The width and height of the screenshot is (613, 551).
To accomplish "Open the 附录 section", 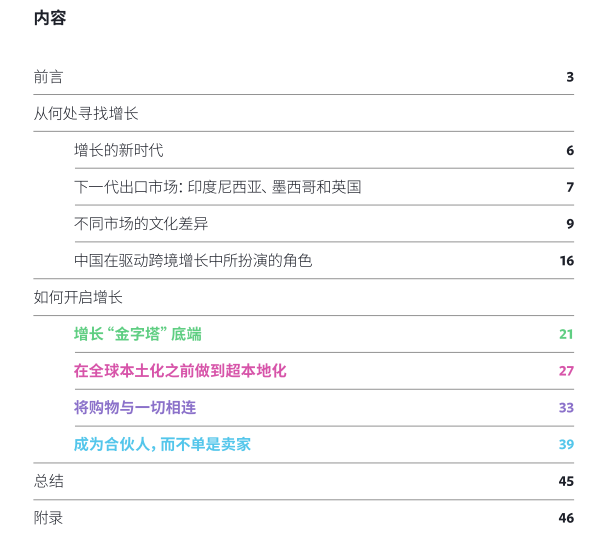I will pyautogui.click(x=48, y=518).
